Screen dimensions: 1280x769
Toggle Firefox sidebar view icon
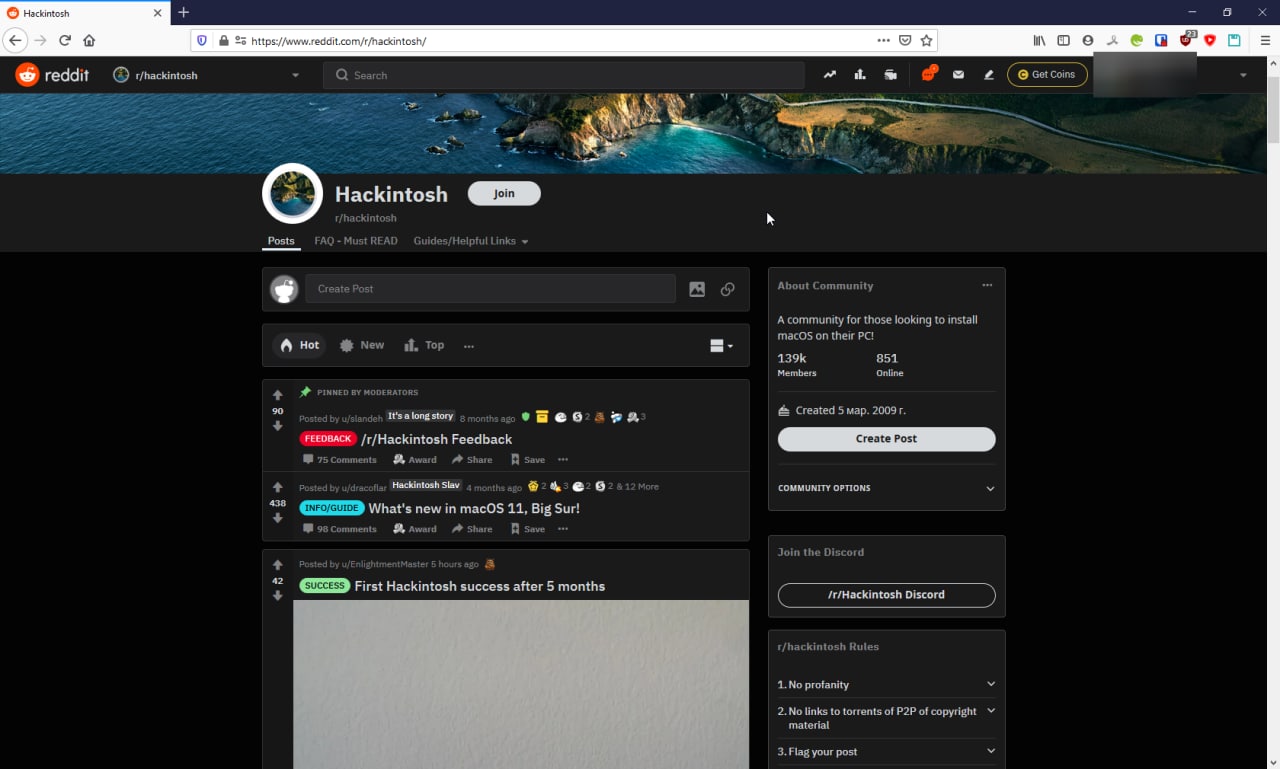point(1064,41)
